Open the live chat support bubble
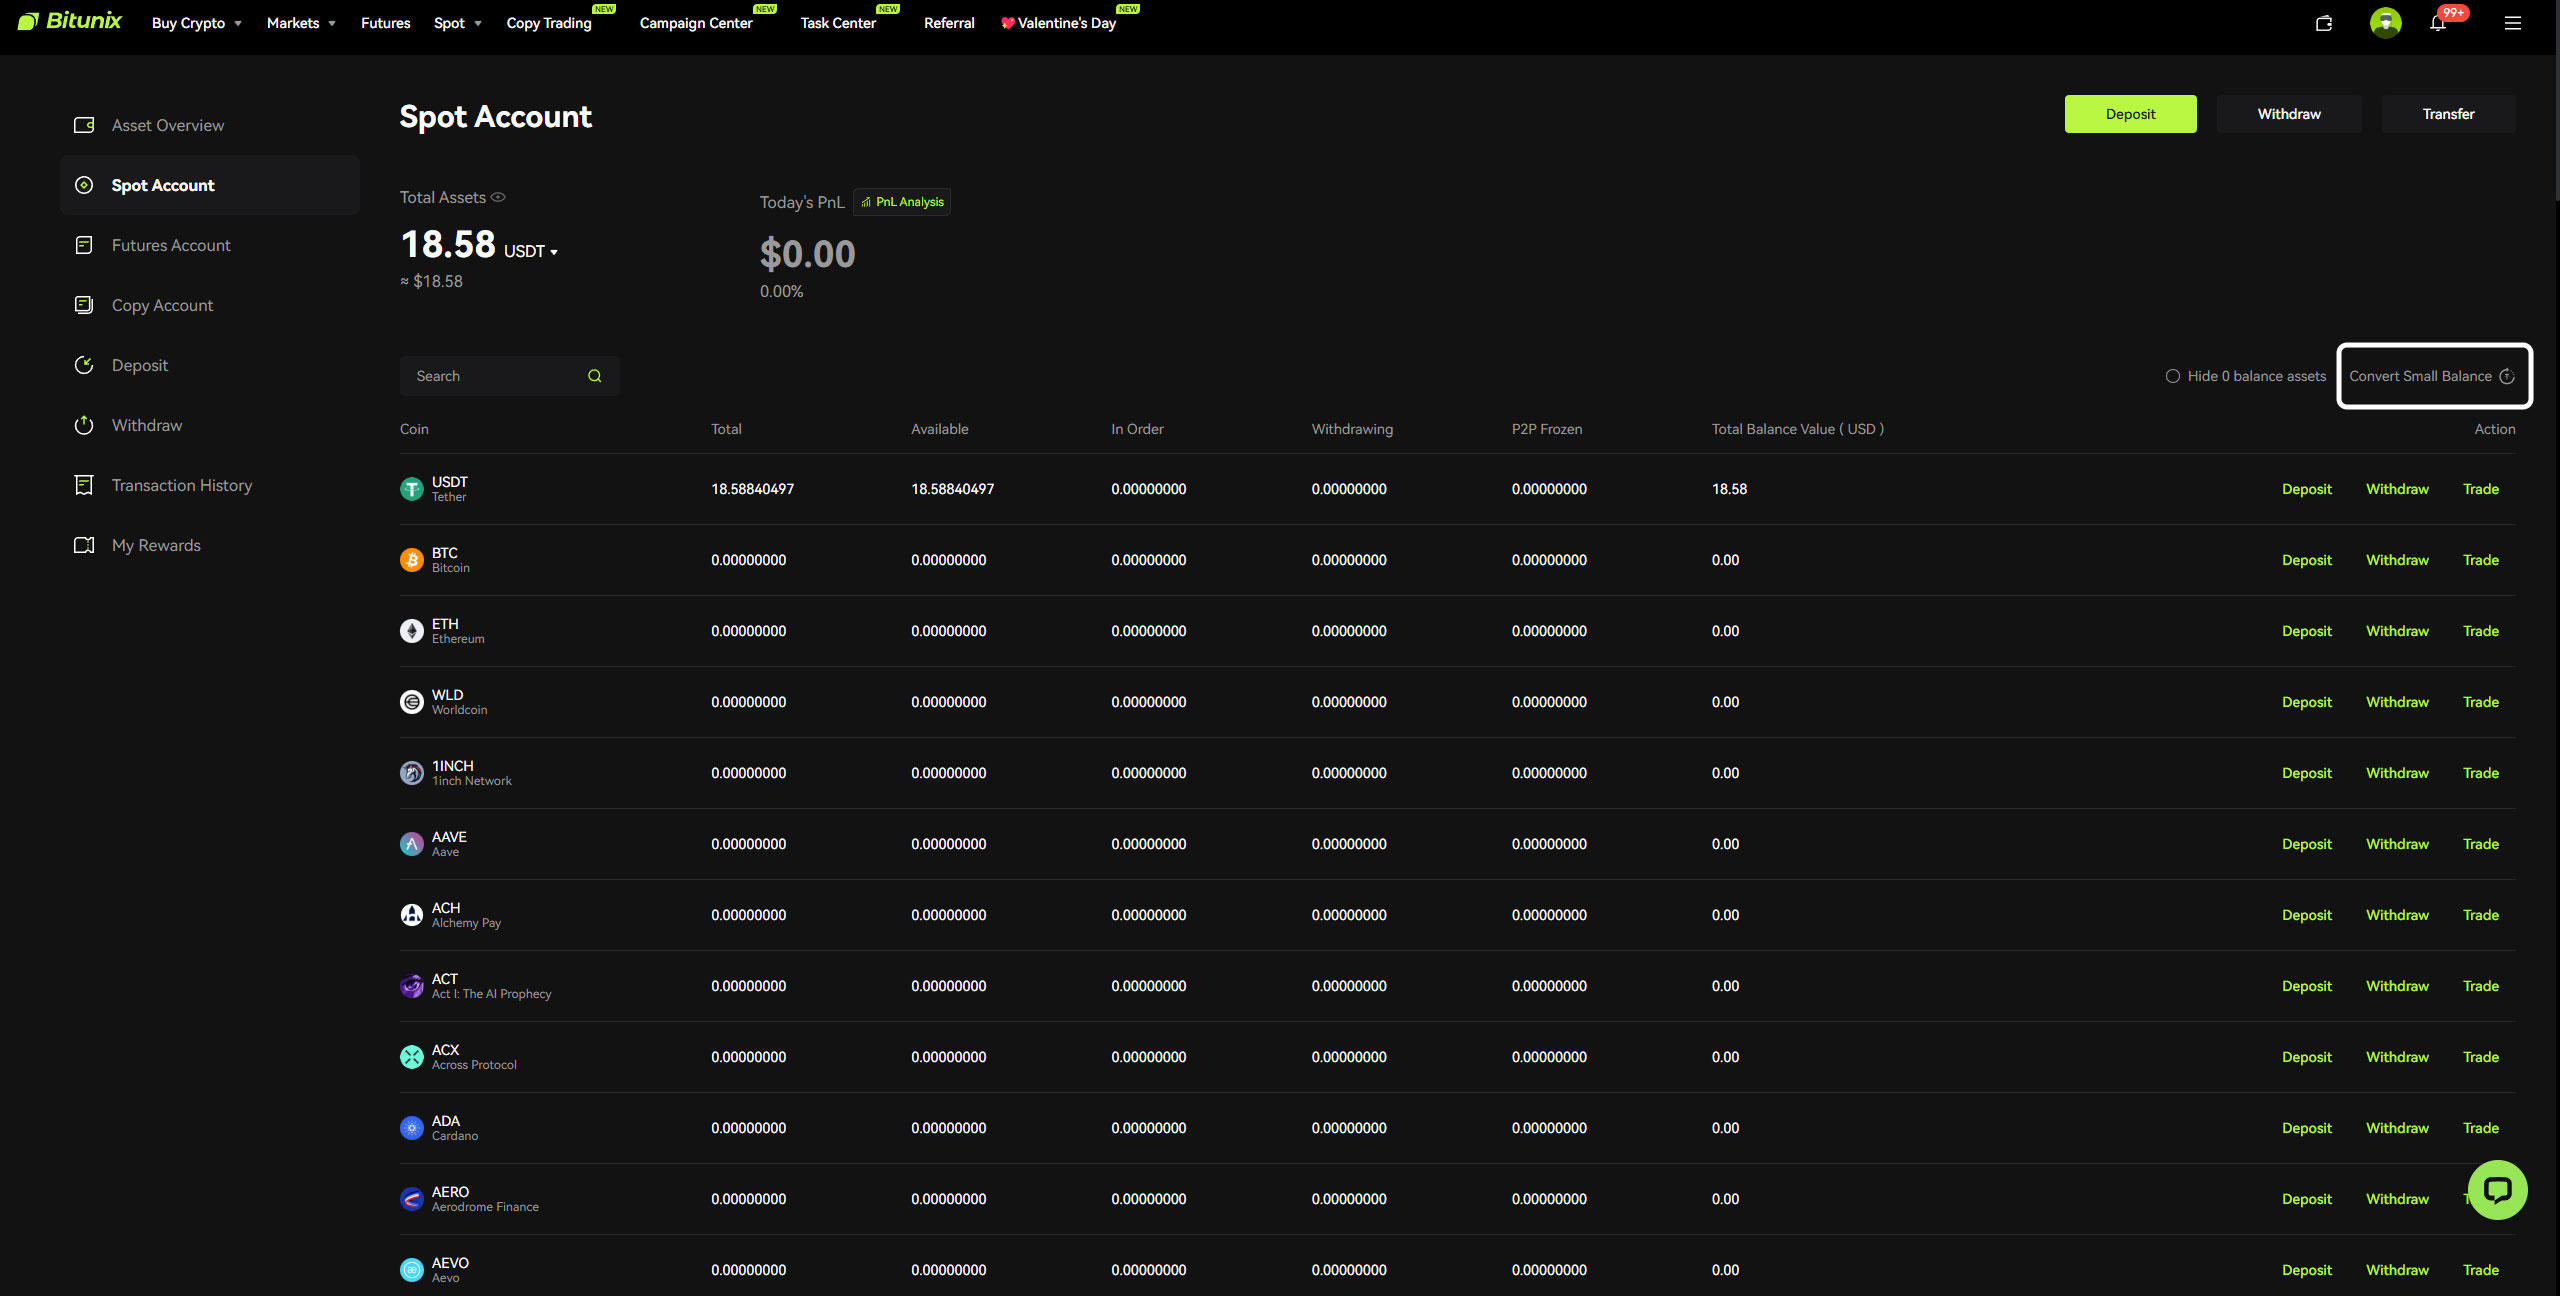The width and height of the screenshot is (2560, 1296). coord(2497,1189)
